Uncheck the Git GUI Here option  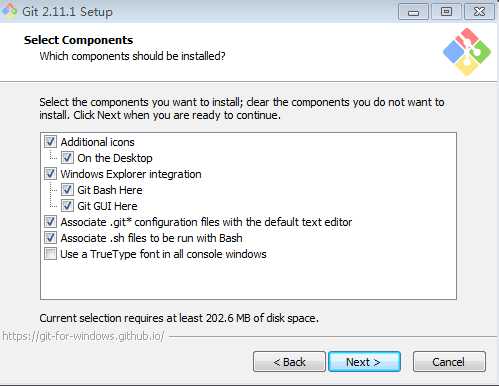(x=67, y=206)
